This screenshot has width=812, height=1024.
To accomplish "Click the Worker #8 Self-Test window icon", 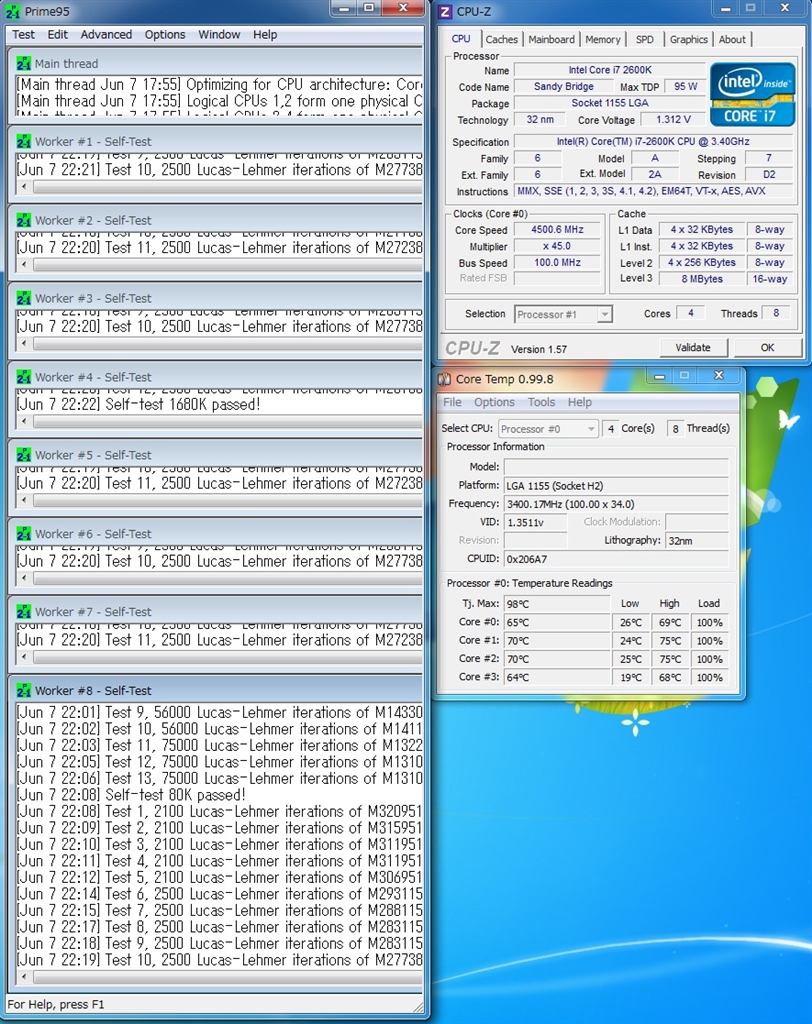I will tap(23, 691).
